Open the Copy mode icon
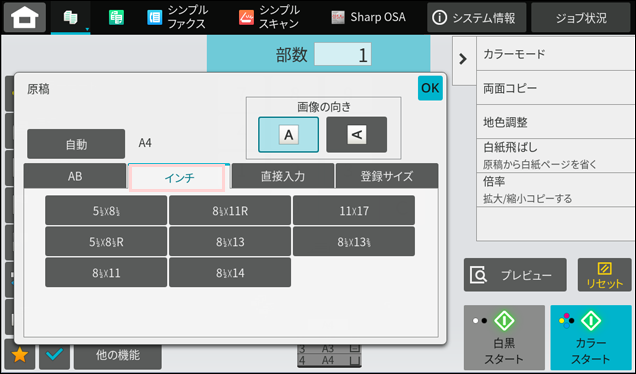The width and height of the screenshot is (636, 374). (x=71, y=17)
